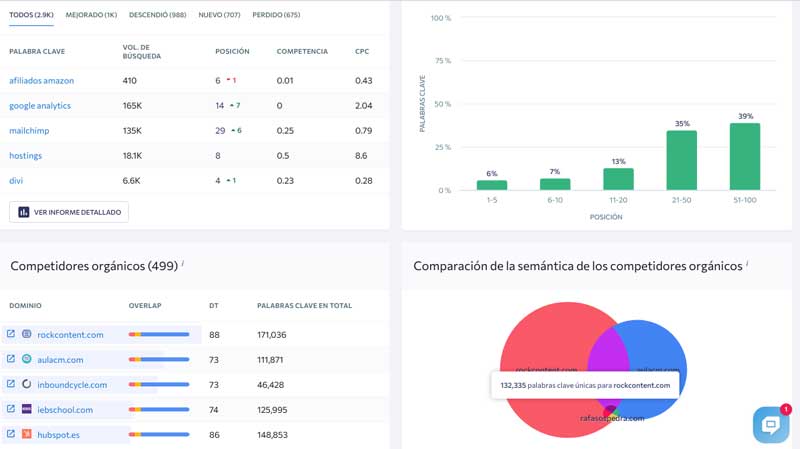This screenshot has width=800, height=449.
Task: Switch to the Mejorado (1K) tab
Action: click(91, 15)
